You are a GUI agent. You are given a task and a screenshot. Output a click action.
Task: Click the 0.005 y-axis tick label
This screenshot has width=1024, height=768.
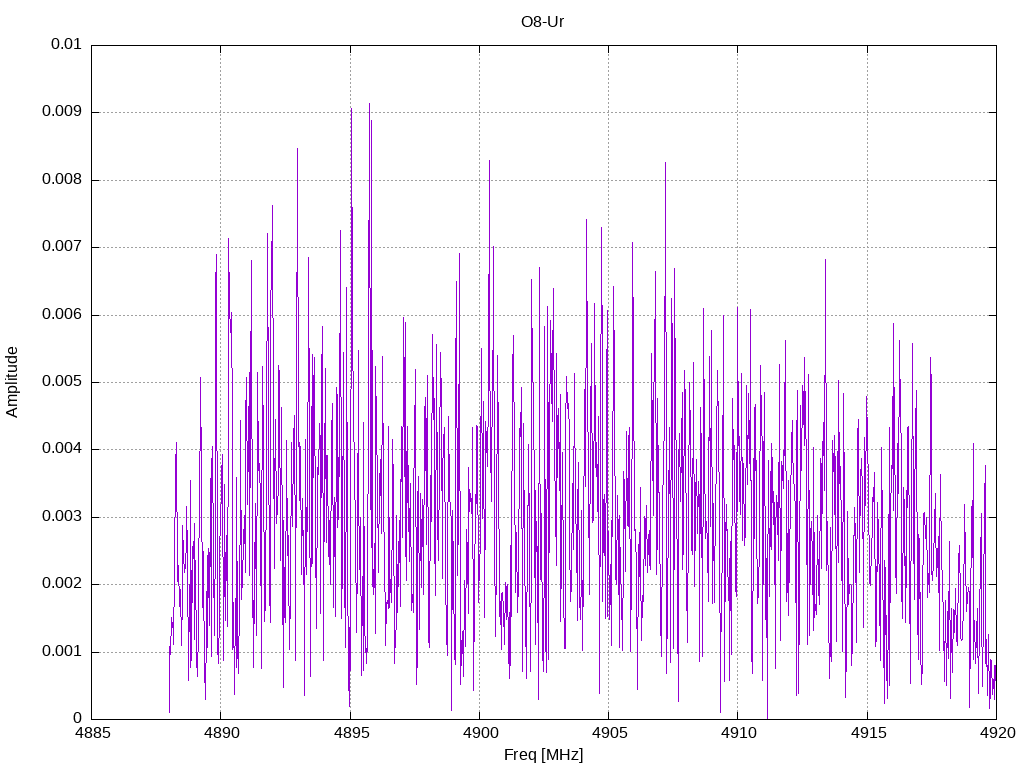[62, 381]
